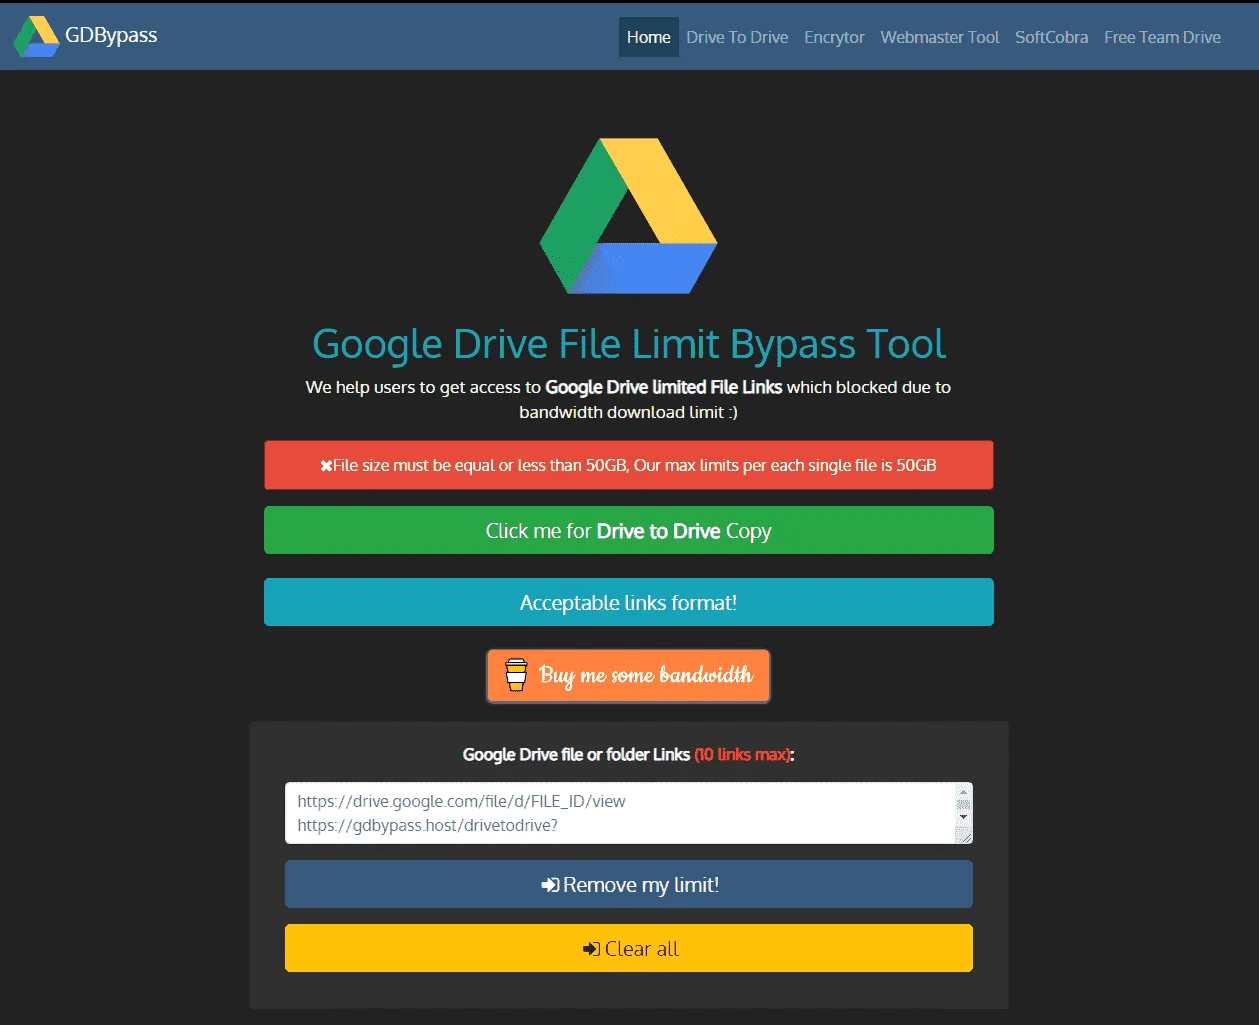Go to Drive To Drive page
This screenshot has width=1259, height=1025.
tap(737, 37)
